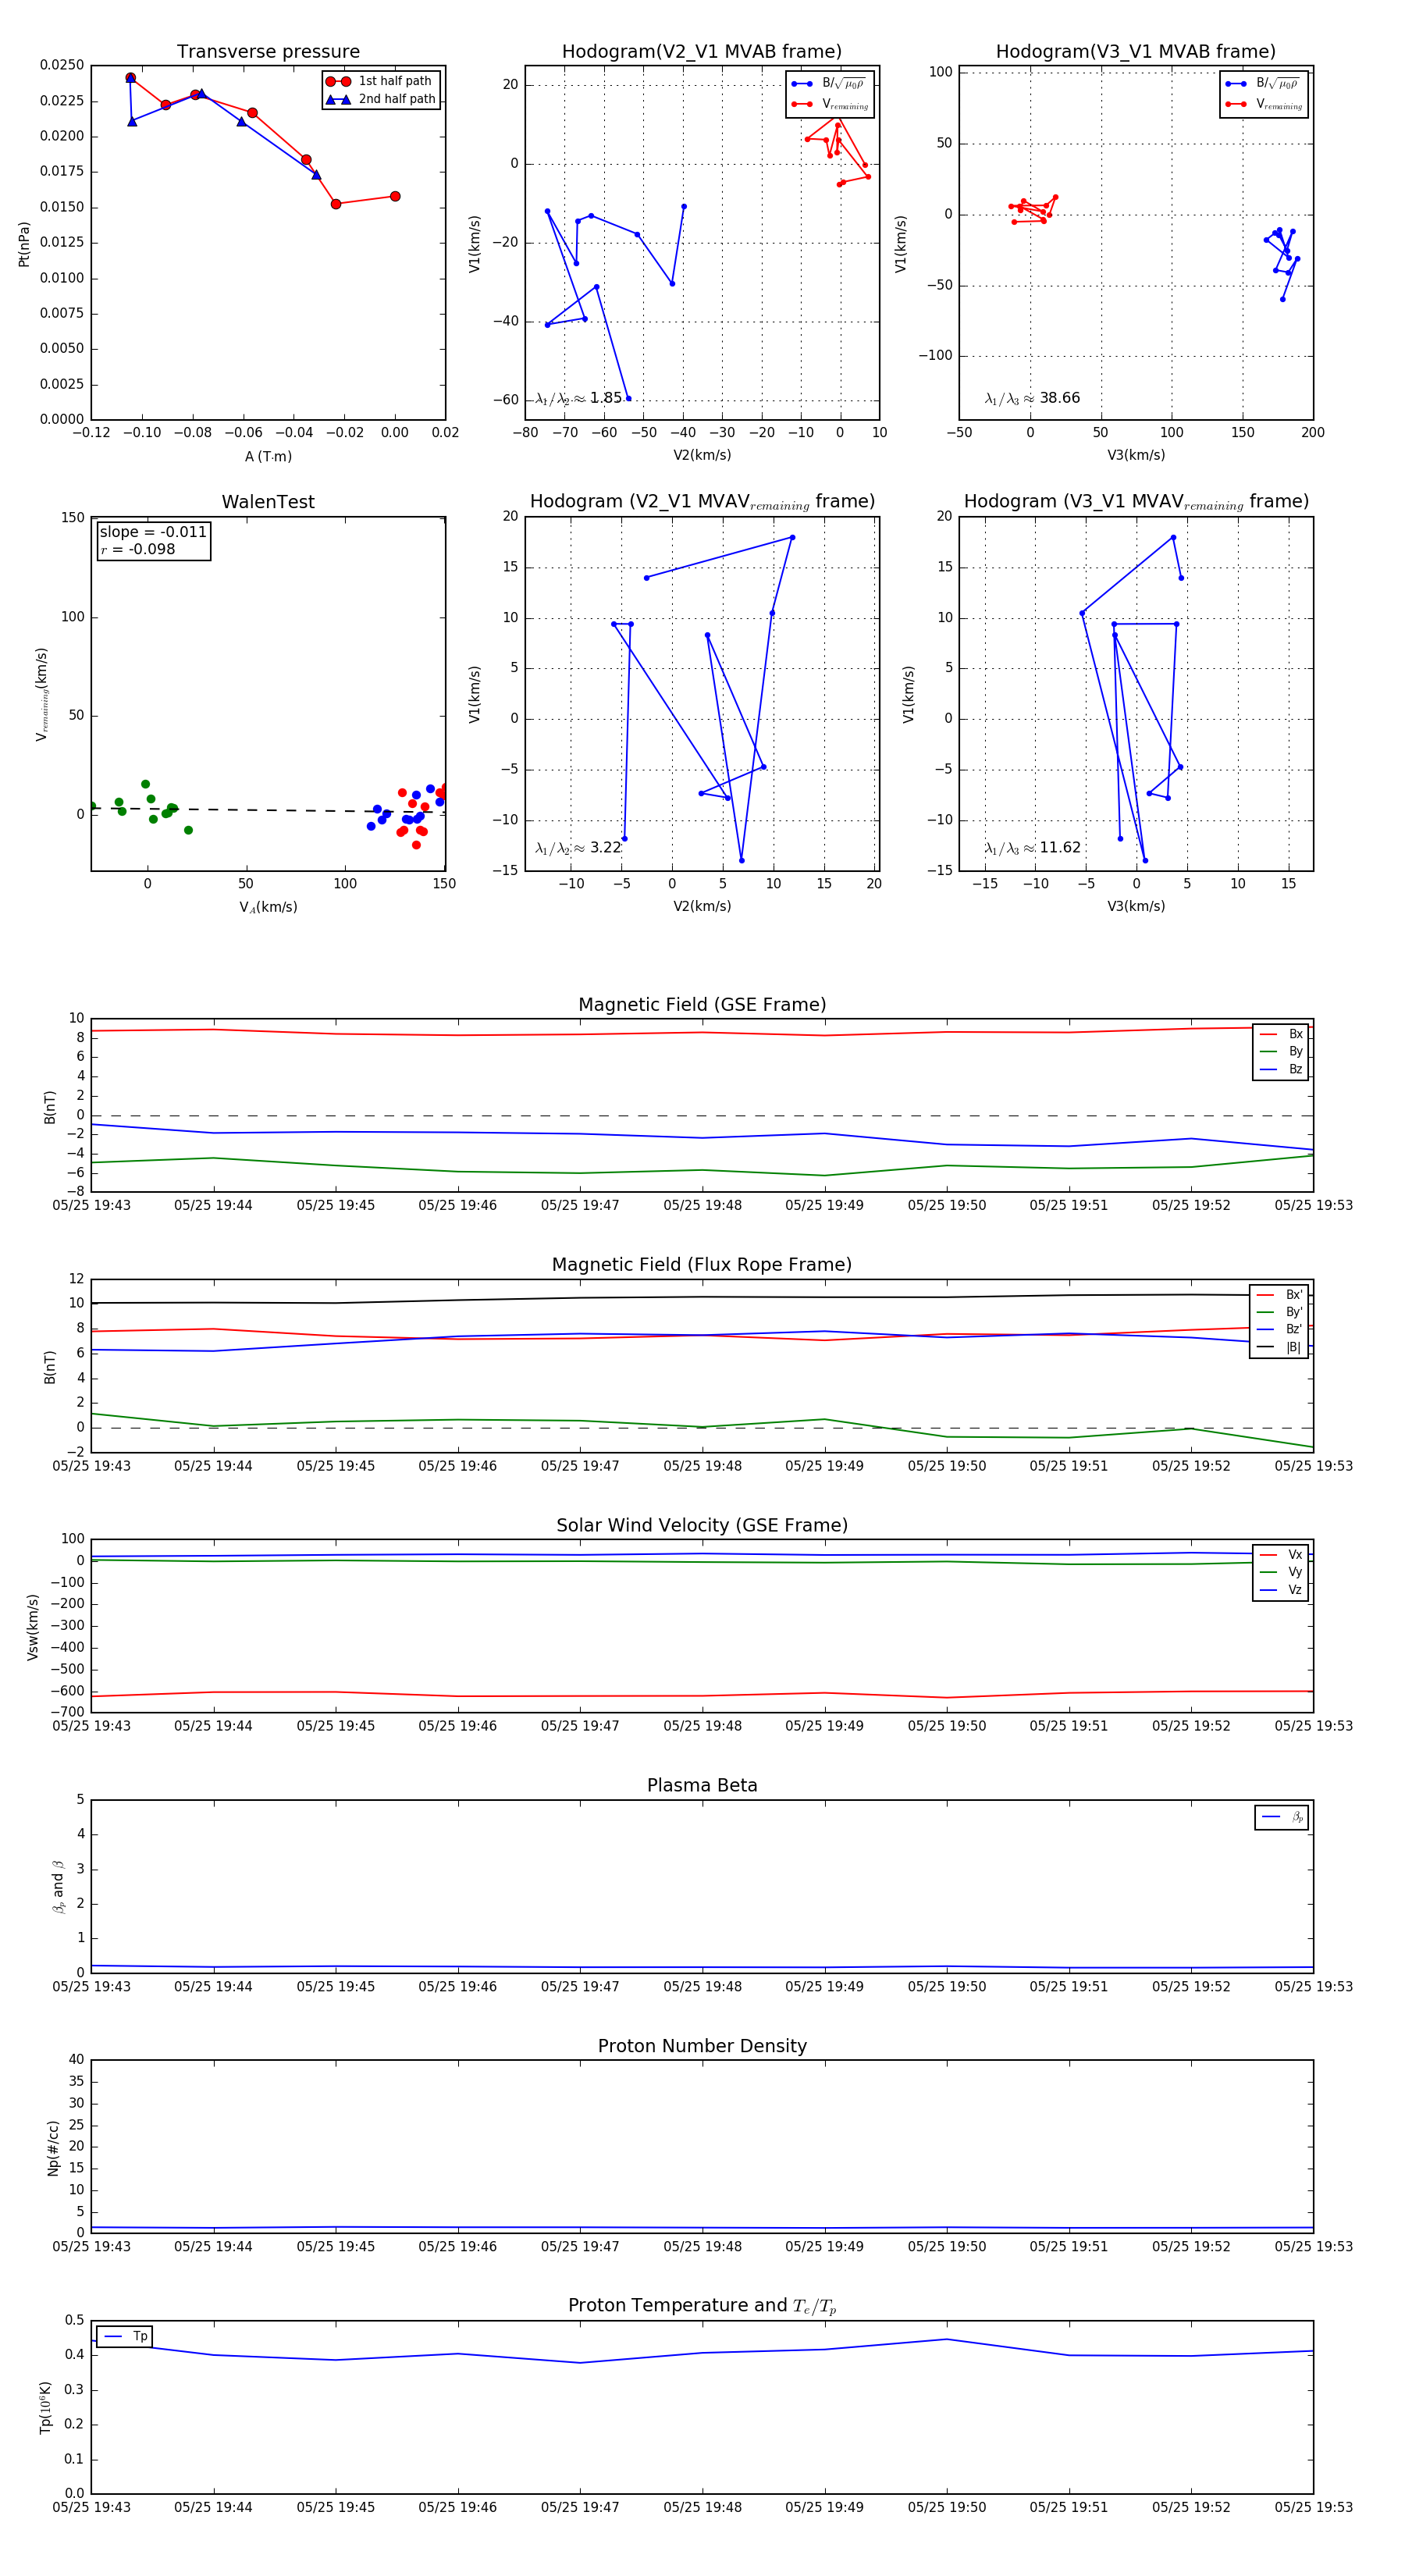The width and height of the screenshot is (1405, 2576).
Task: Click the 'Tp' legend entry
Action: 126,2336
